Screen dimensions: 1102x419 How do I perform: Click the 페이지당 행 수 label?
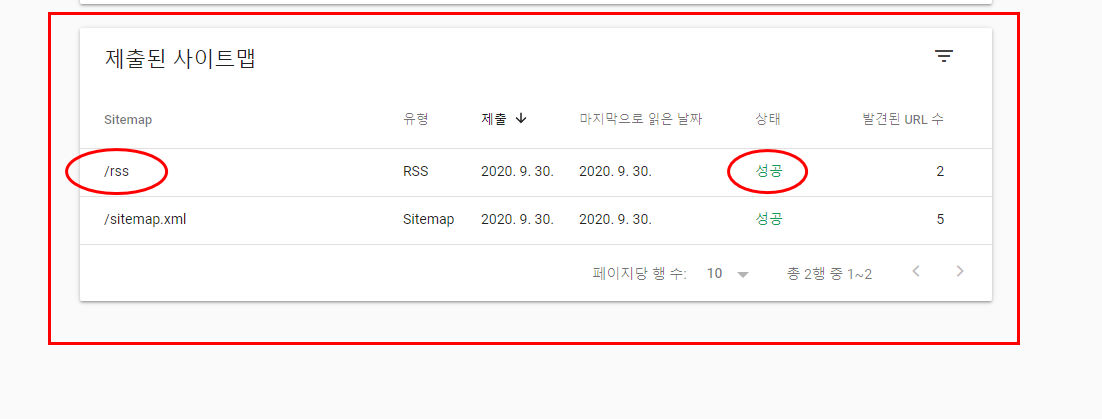(640, 273)
